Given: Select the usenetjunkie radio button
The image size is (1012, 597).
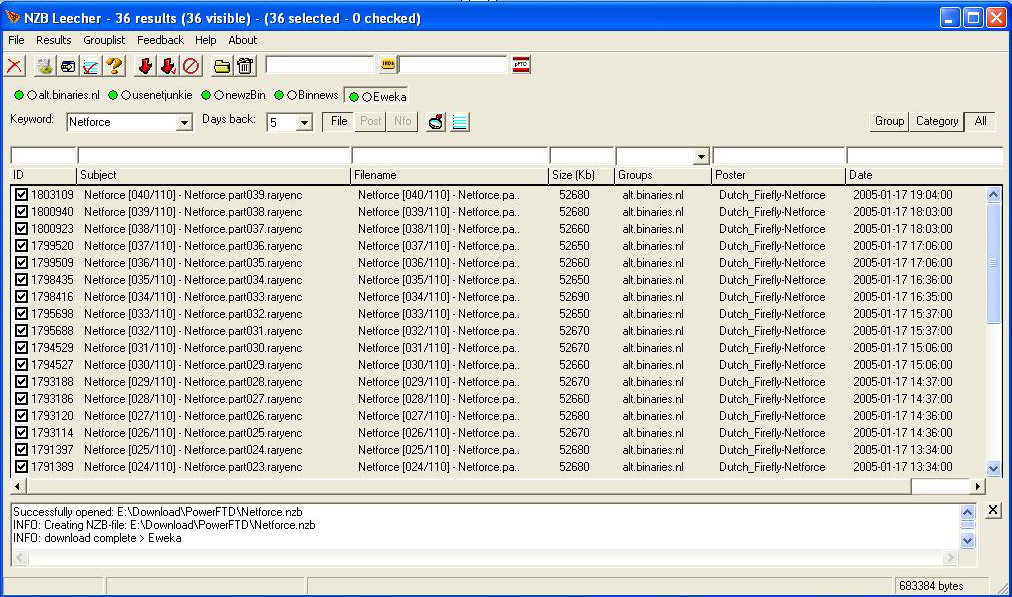Looking at the screenshot, I should point(126,96).
